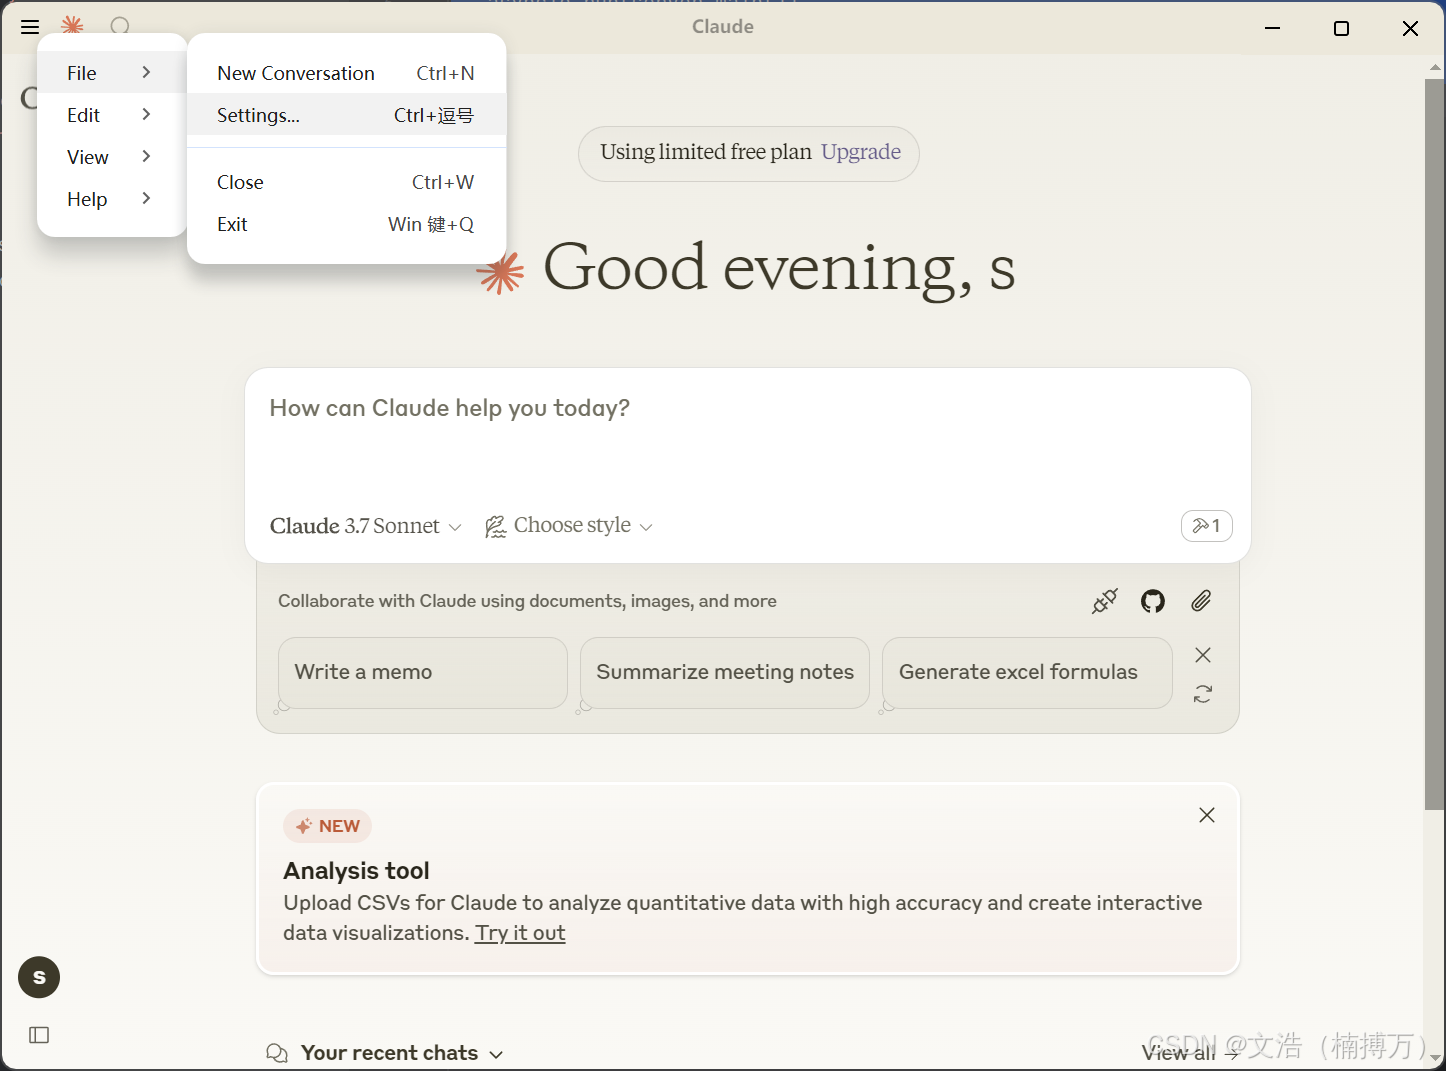Viewport: 1446px width, 1071px height.
Task: Click the tools count button showing 1
Action: (1206, 526)
